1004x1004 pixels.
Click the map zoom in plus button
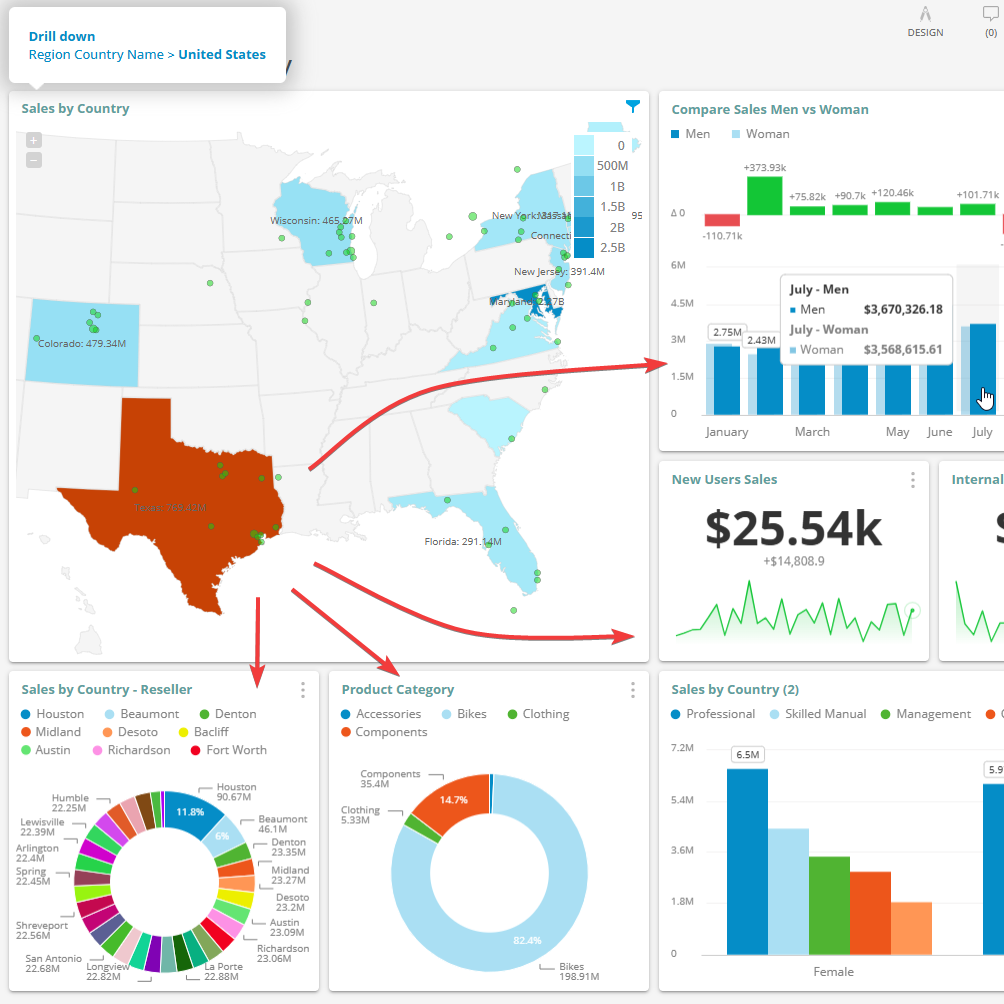click(x=34, y=141)
